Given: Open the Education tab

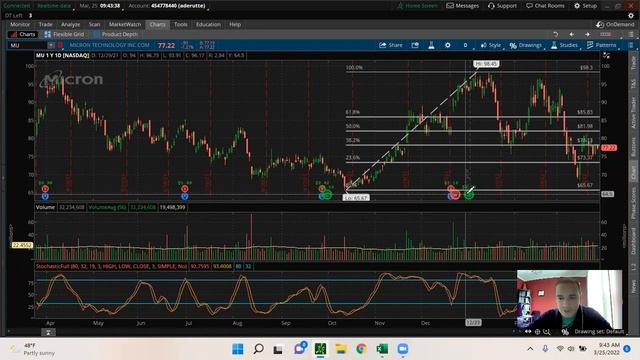Looking at the screenshot, I should coord(208,24).
